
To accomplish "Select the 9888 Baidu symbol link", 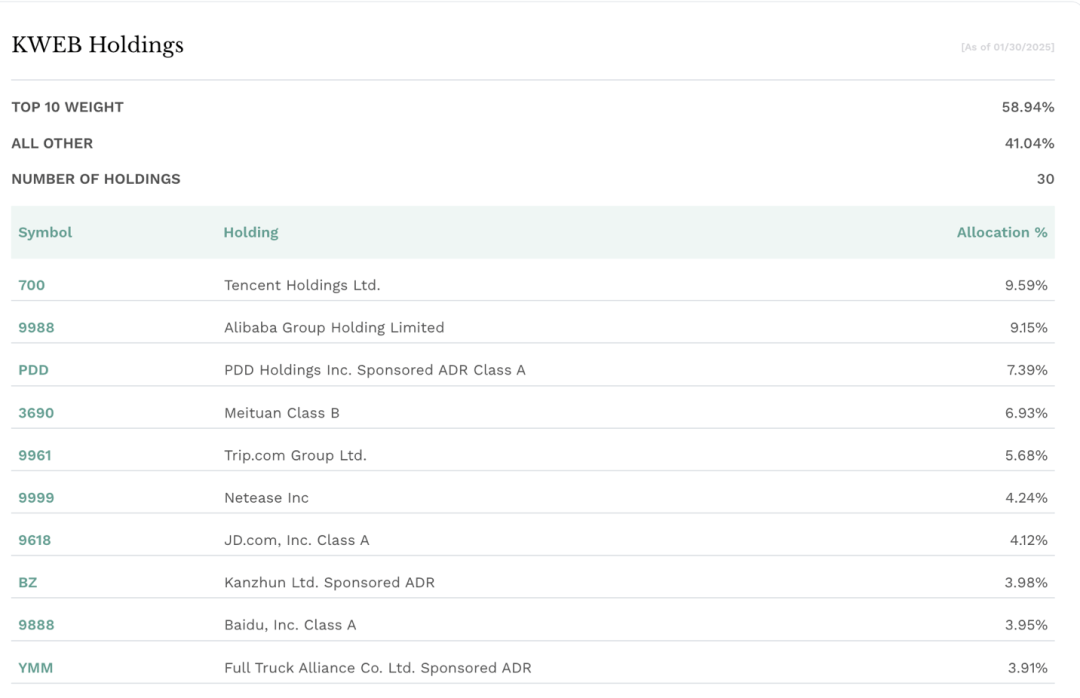I will [x=36, y=625].
